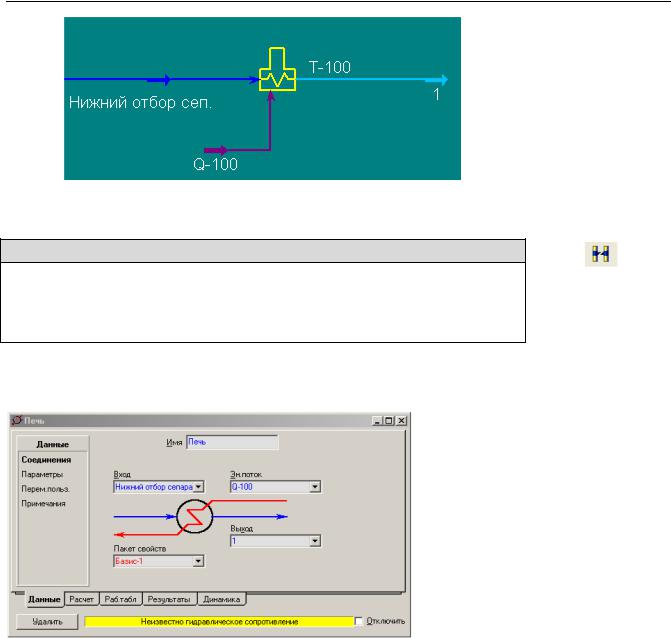Switch to the Расчет tab
The width and height of the screenshot is (671, 638).
(81, 599)
